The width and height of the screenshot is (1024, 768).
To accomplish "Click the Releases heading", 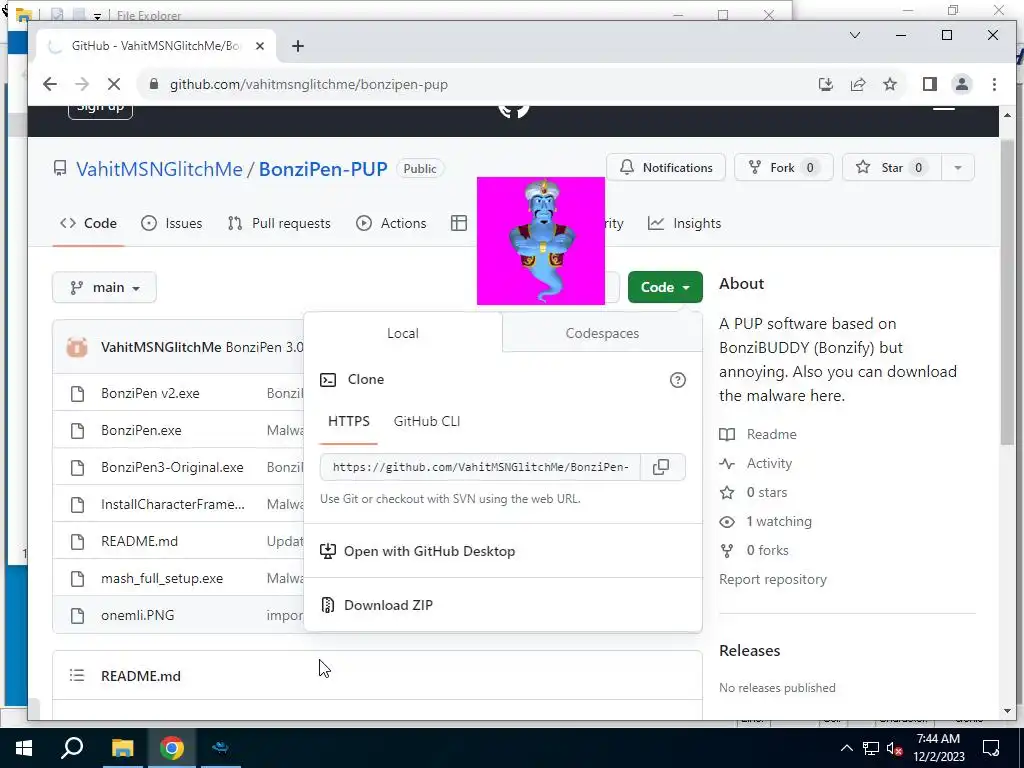I will coord(750,650).
